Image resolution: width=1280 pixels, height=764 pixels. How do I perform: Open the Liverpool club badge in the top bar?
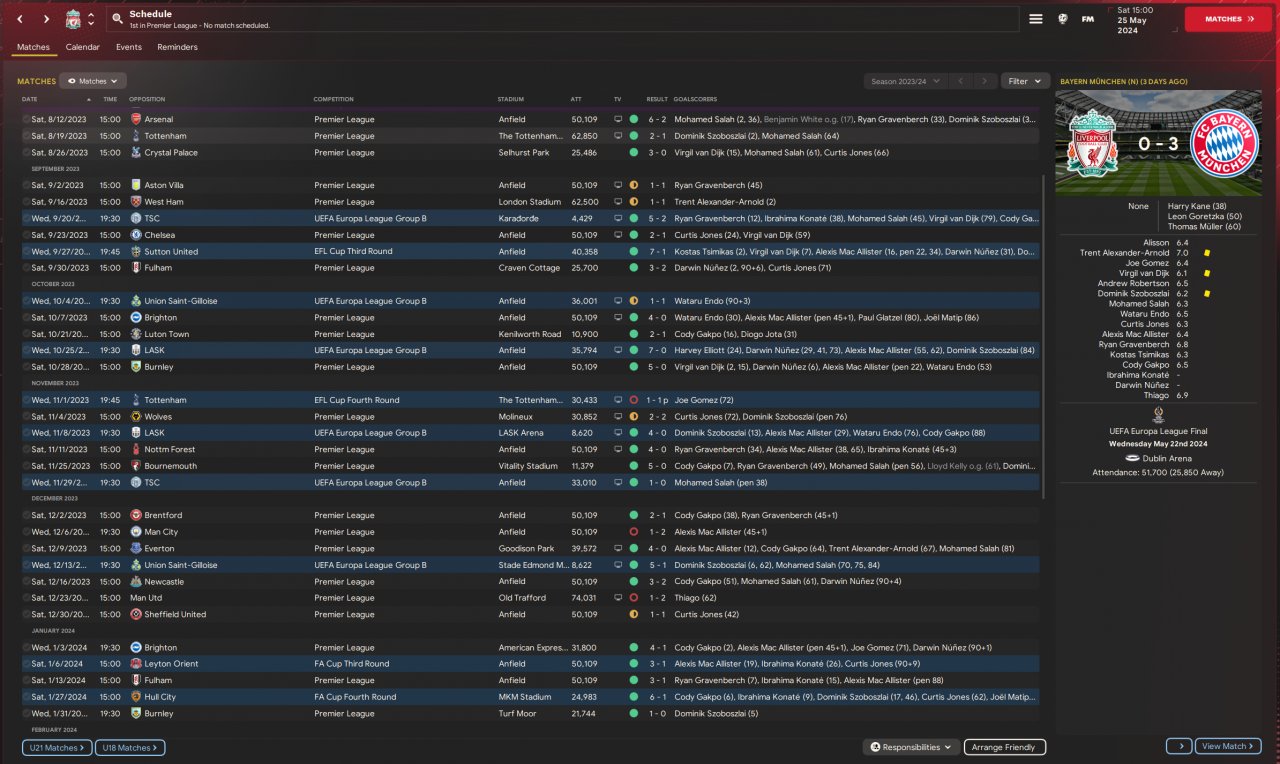click(x=73, y=19)
